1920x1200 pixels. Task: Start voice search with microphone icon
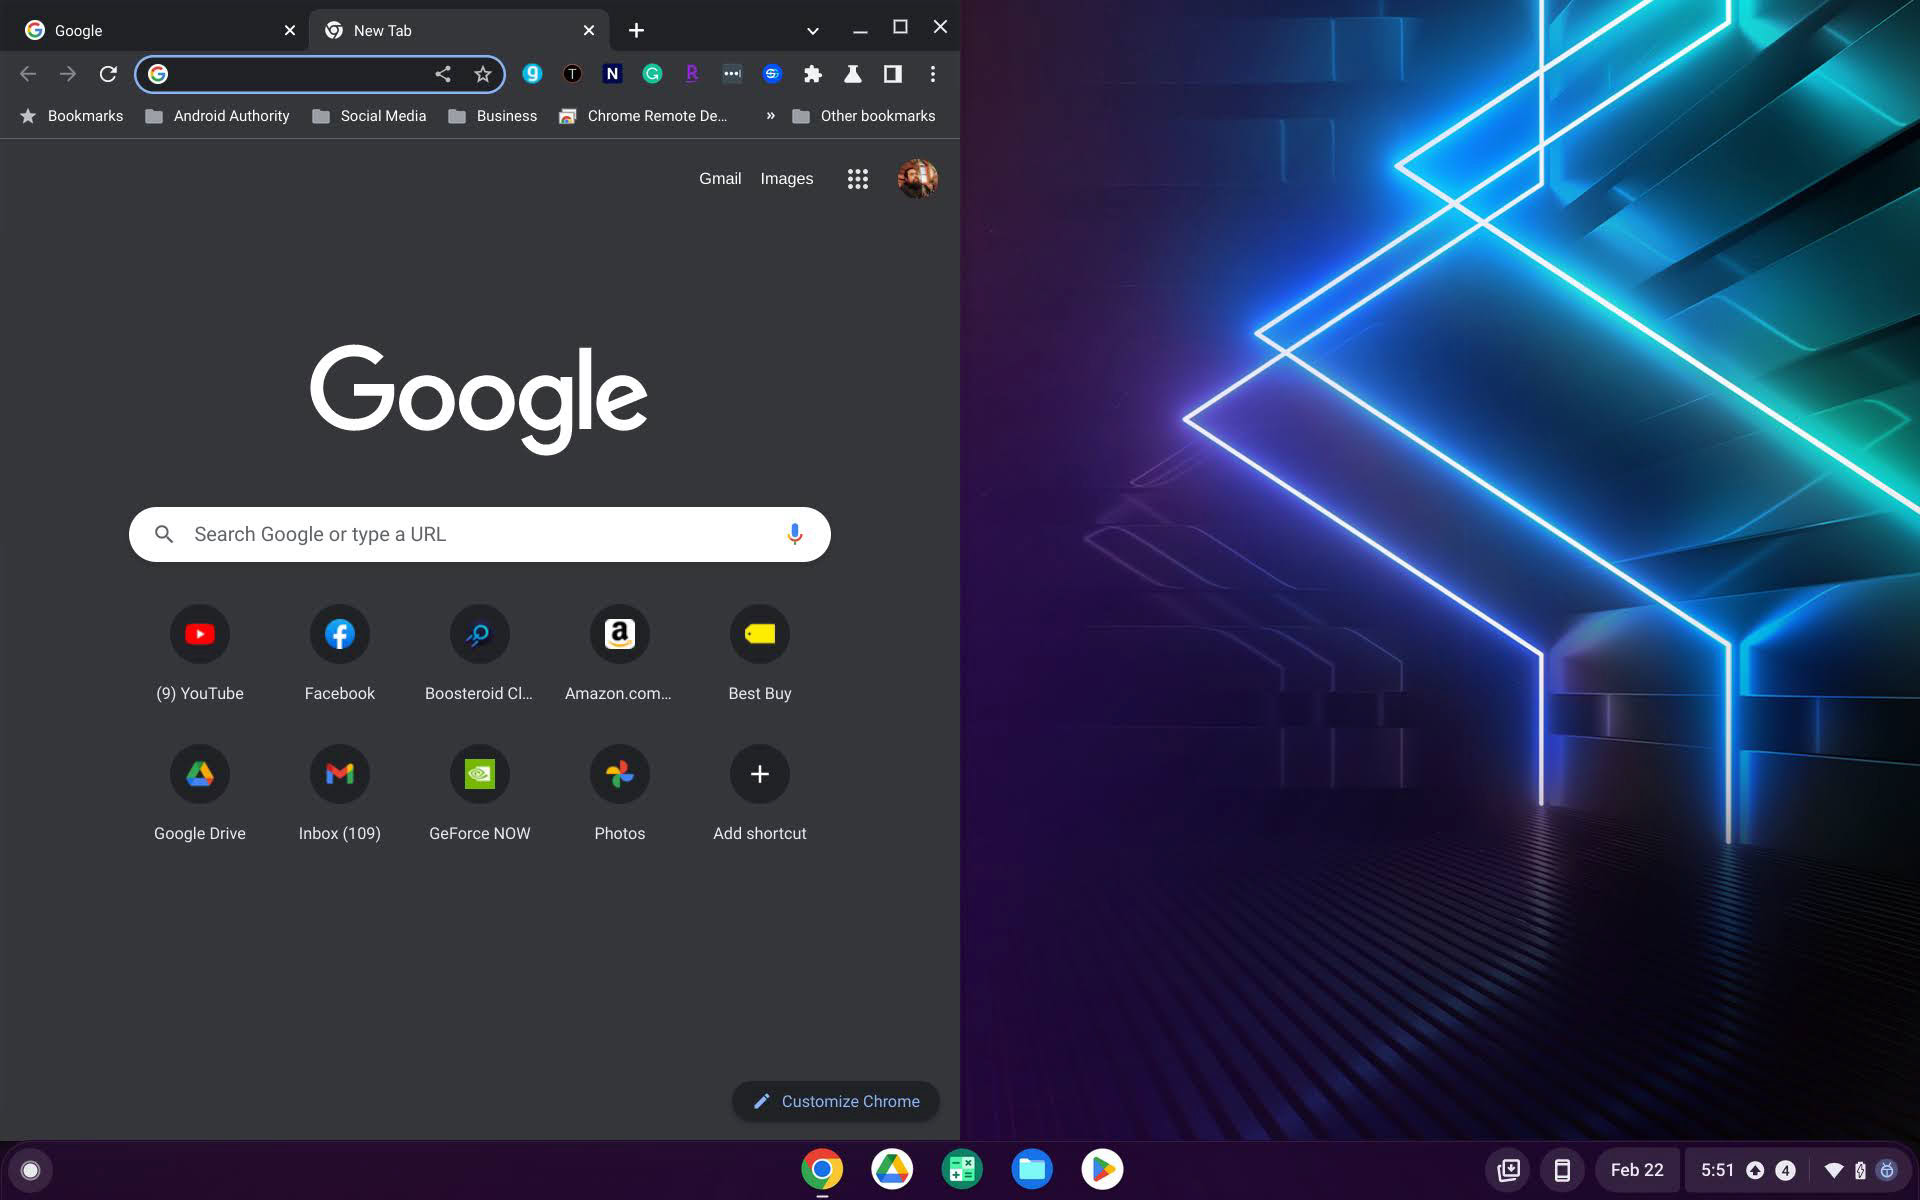(794, 534)
